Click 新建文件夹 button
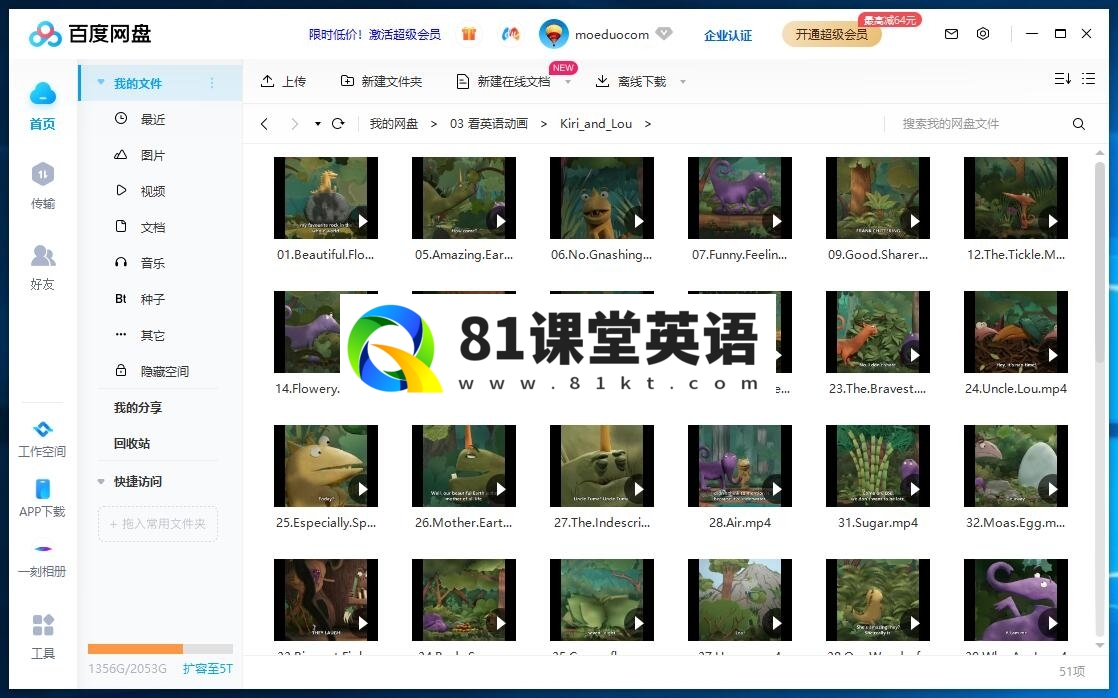 pyautogui.click(x=381, y=81)
